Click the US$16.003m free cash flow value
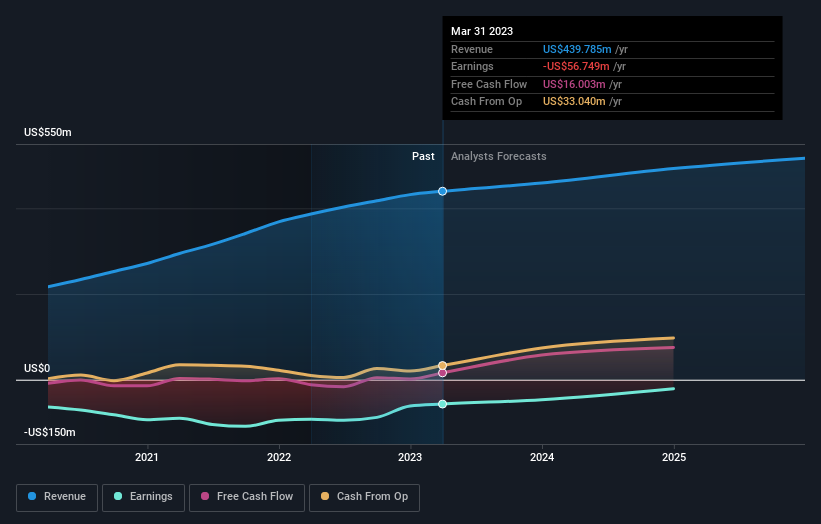Viewport: 821px width, 524px height. (574, 84)
